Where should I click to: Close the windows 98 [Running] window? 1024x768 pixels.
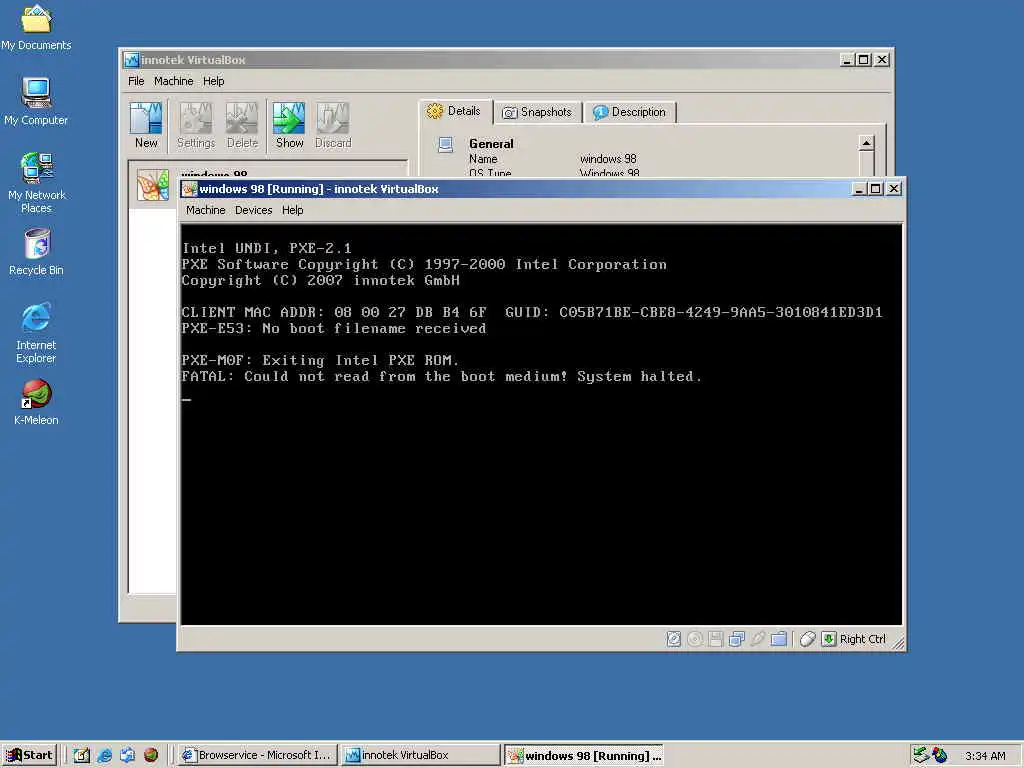point(894,189)
